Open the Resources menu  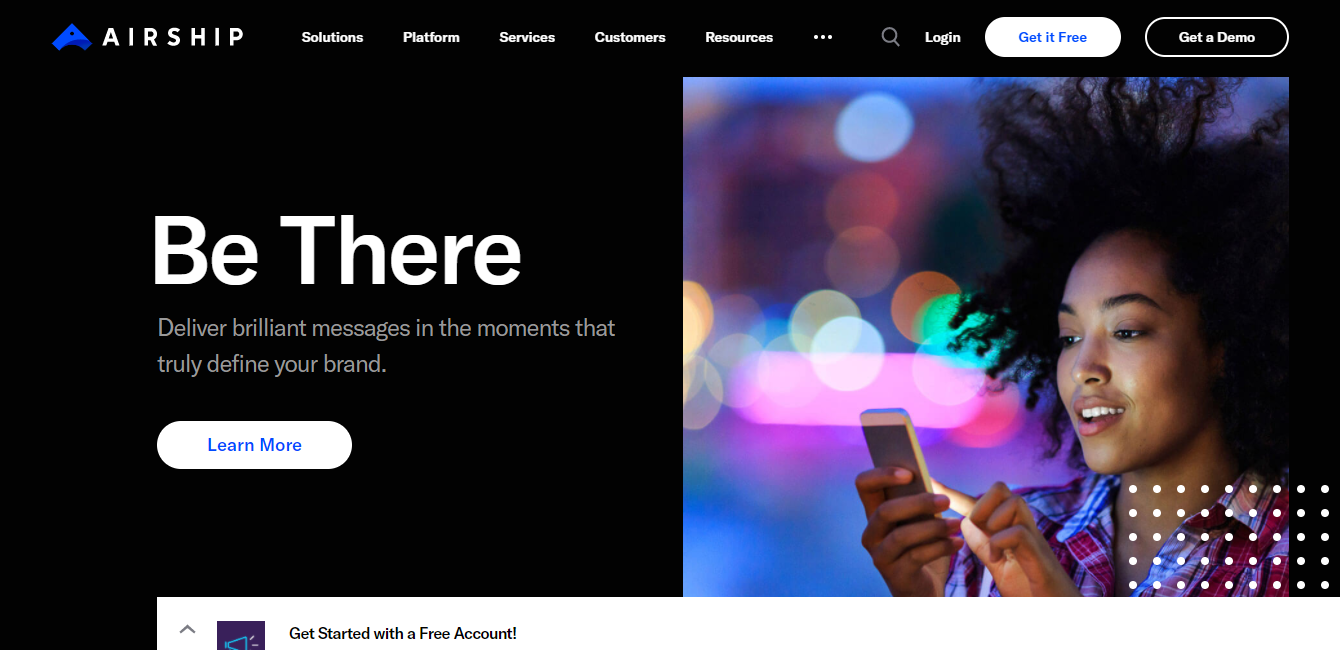(739, 37)
